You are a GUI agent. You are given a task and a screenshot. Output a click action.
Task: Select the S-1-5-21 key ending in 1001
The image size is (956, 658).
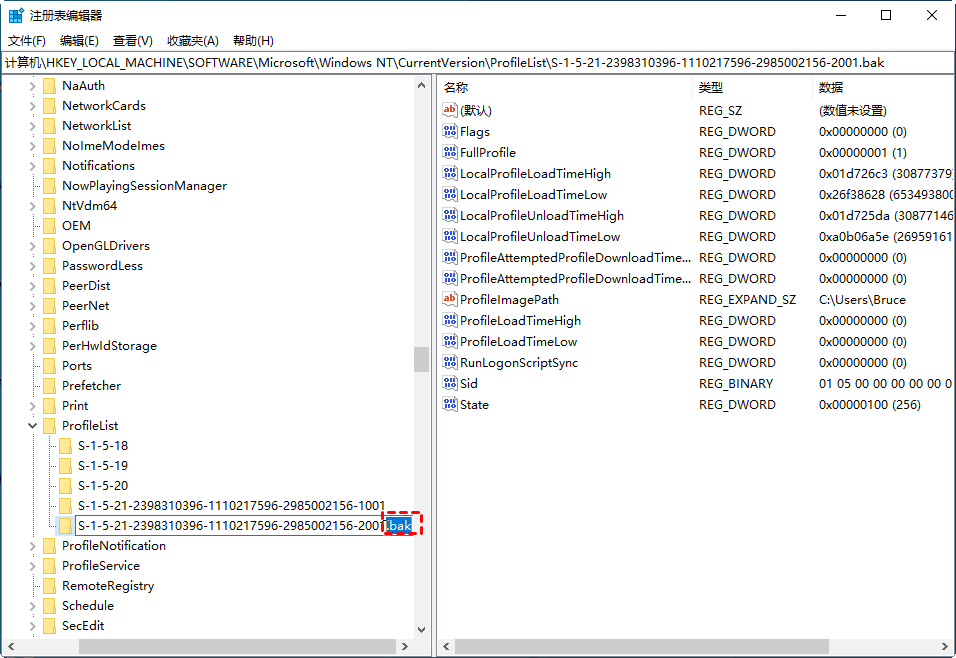(x=231, y=506)
